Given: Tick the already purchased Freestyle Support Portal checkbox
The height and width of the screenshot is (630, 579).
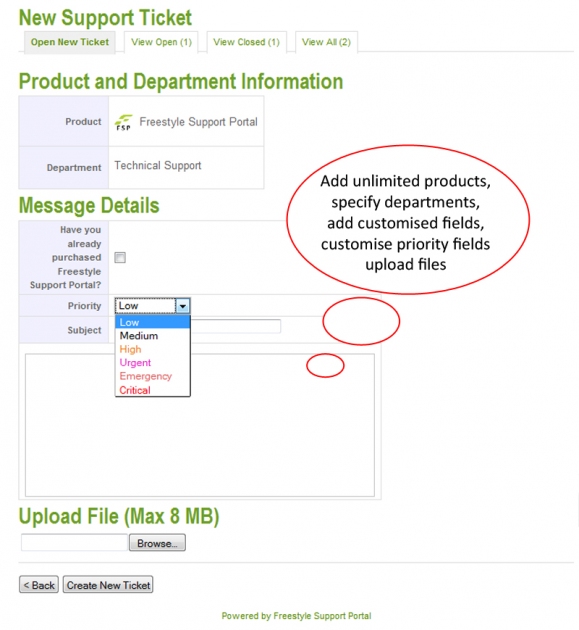Looking at the screenshot, I should coord(120,258).
